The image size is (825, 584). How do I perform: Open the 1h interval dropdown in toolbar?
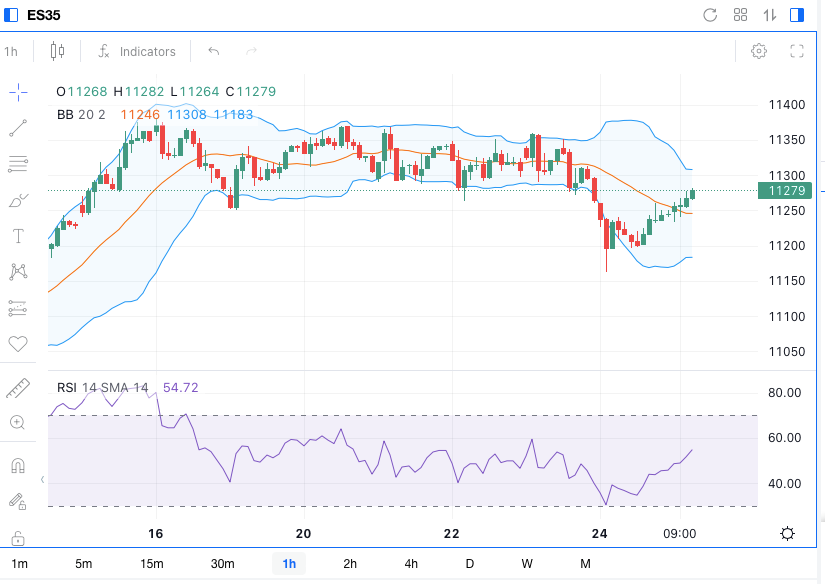click(11, 51)
